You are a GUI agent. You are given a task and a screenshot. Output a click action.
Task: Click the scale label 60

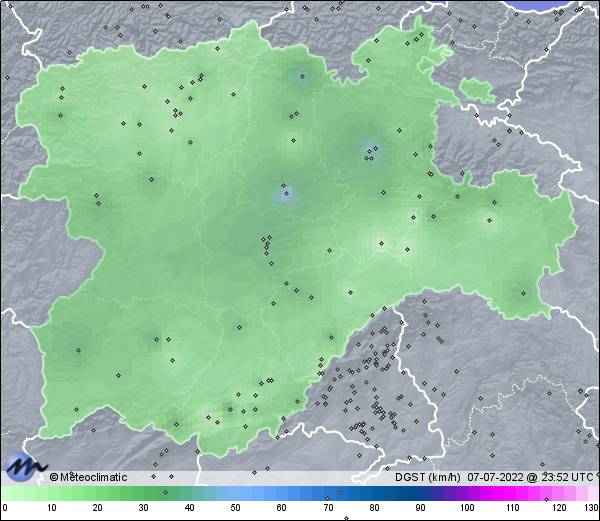coord(282,508)
